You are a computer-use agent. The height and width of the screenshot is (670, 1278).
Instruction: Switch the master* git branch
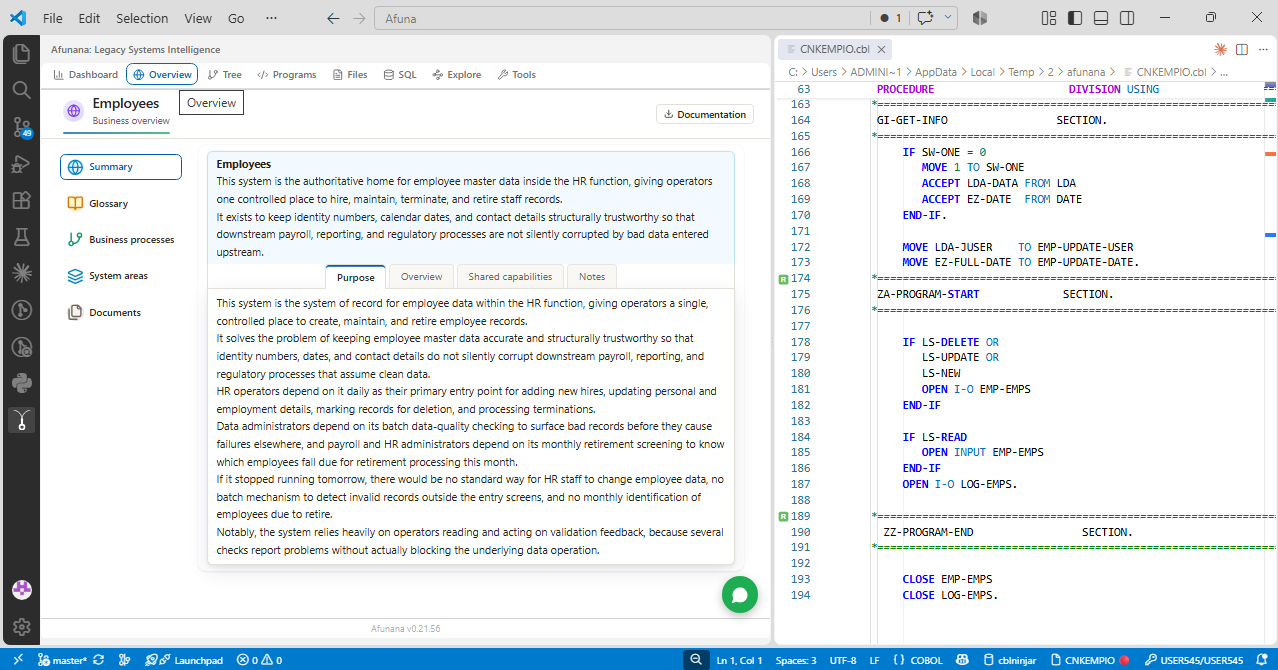(x=62, y=660)
